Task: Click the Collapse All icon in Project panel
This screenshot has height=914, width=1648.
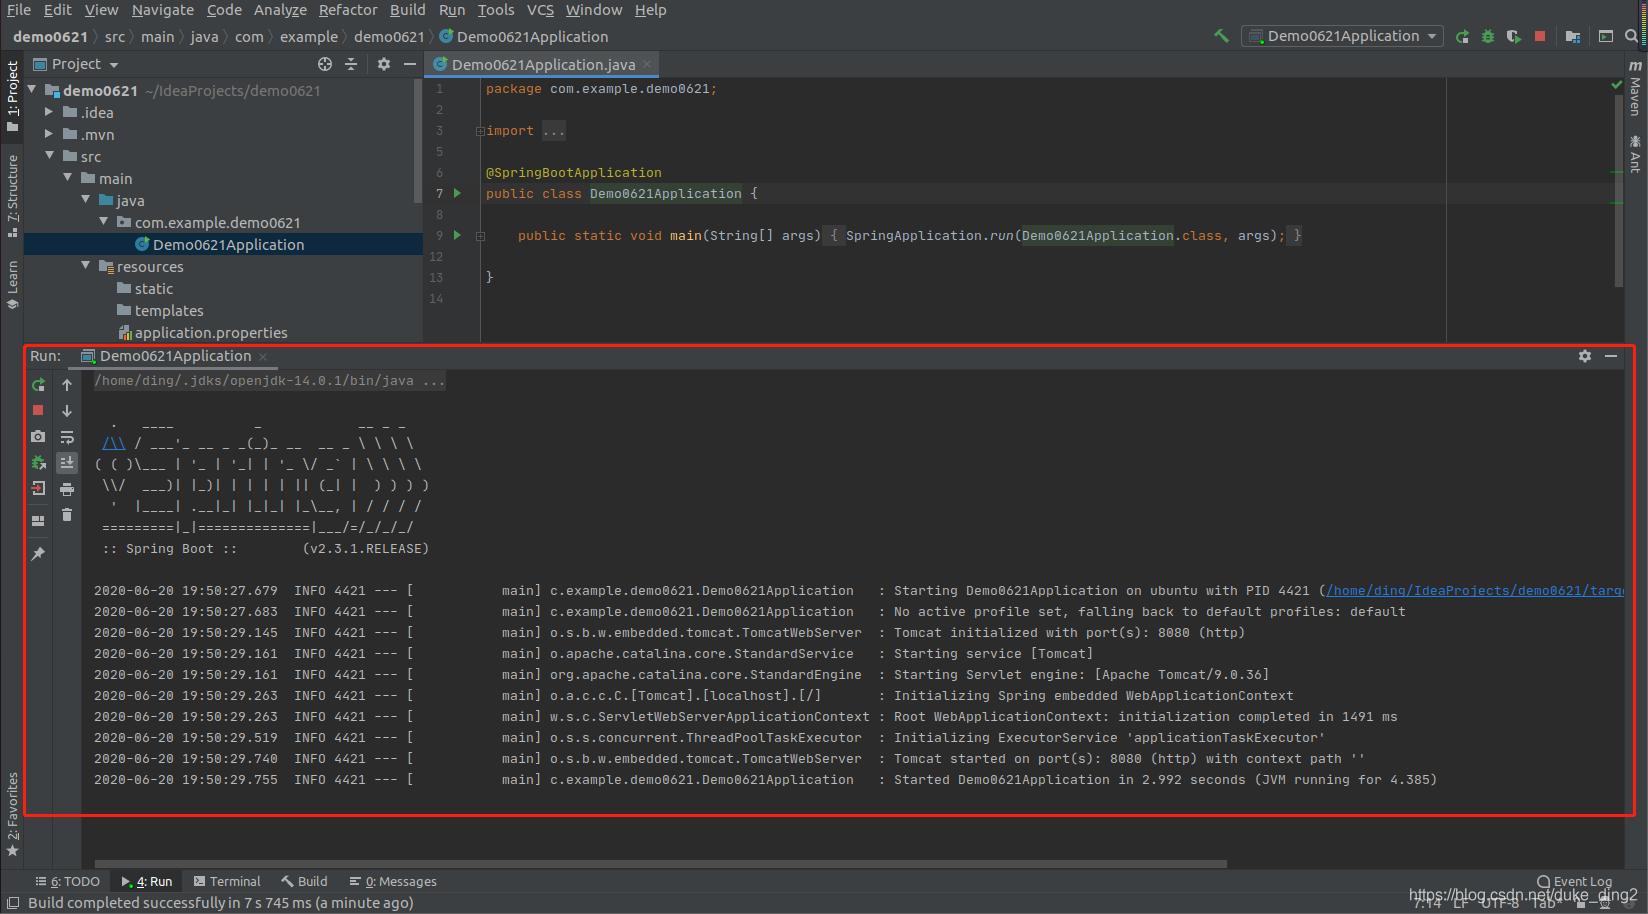Action: (x=351, y=64)
